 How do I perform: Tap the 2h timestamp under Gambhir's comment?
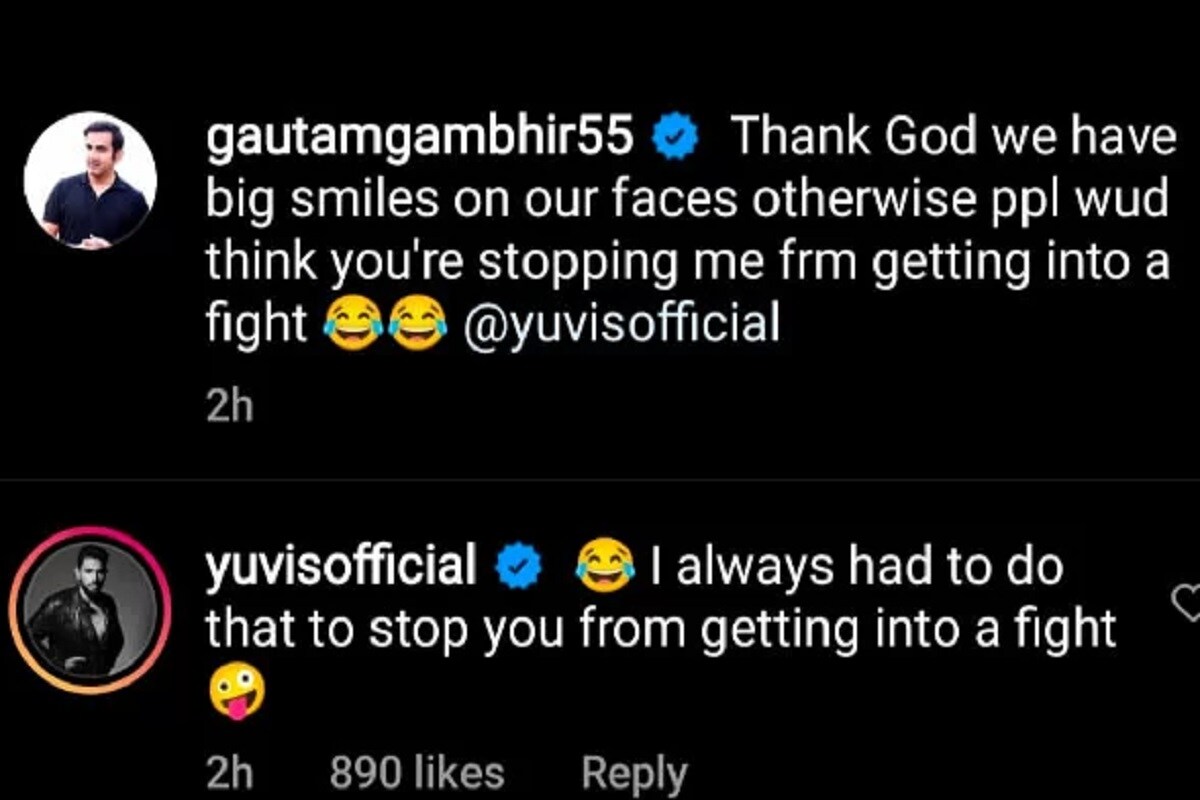click(229, 409)
